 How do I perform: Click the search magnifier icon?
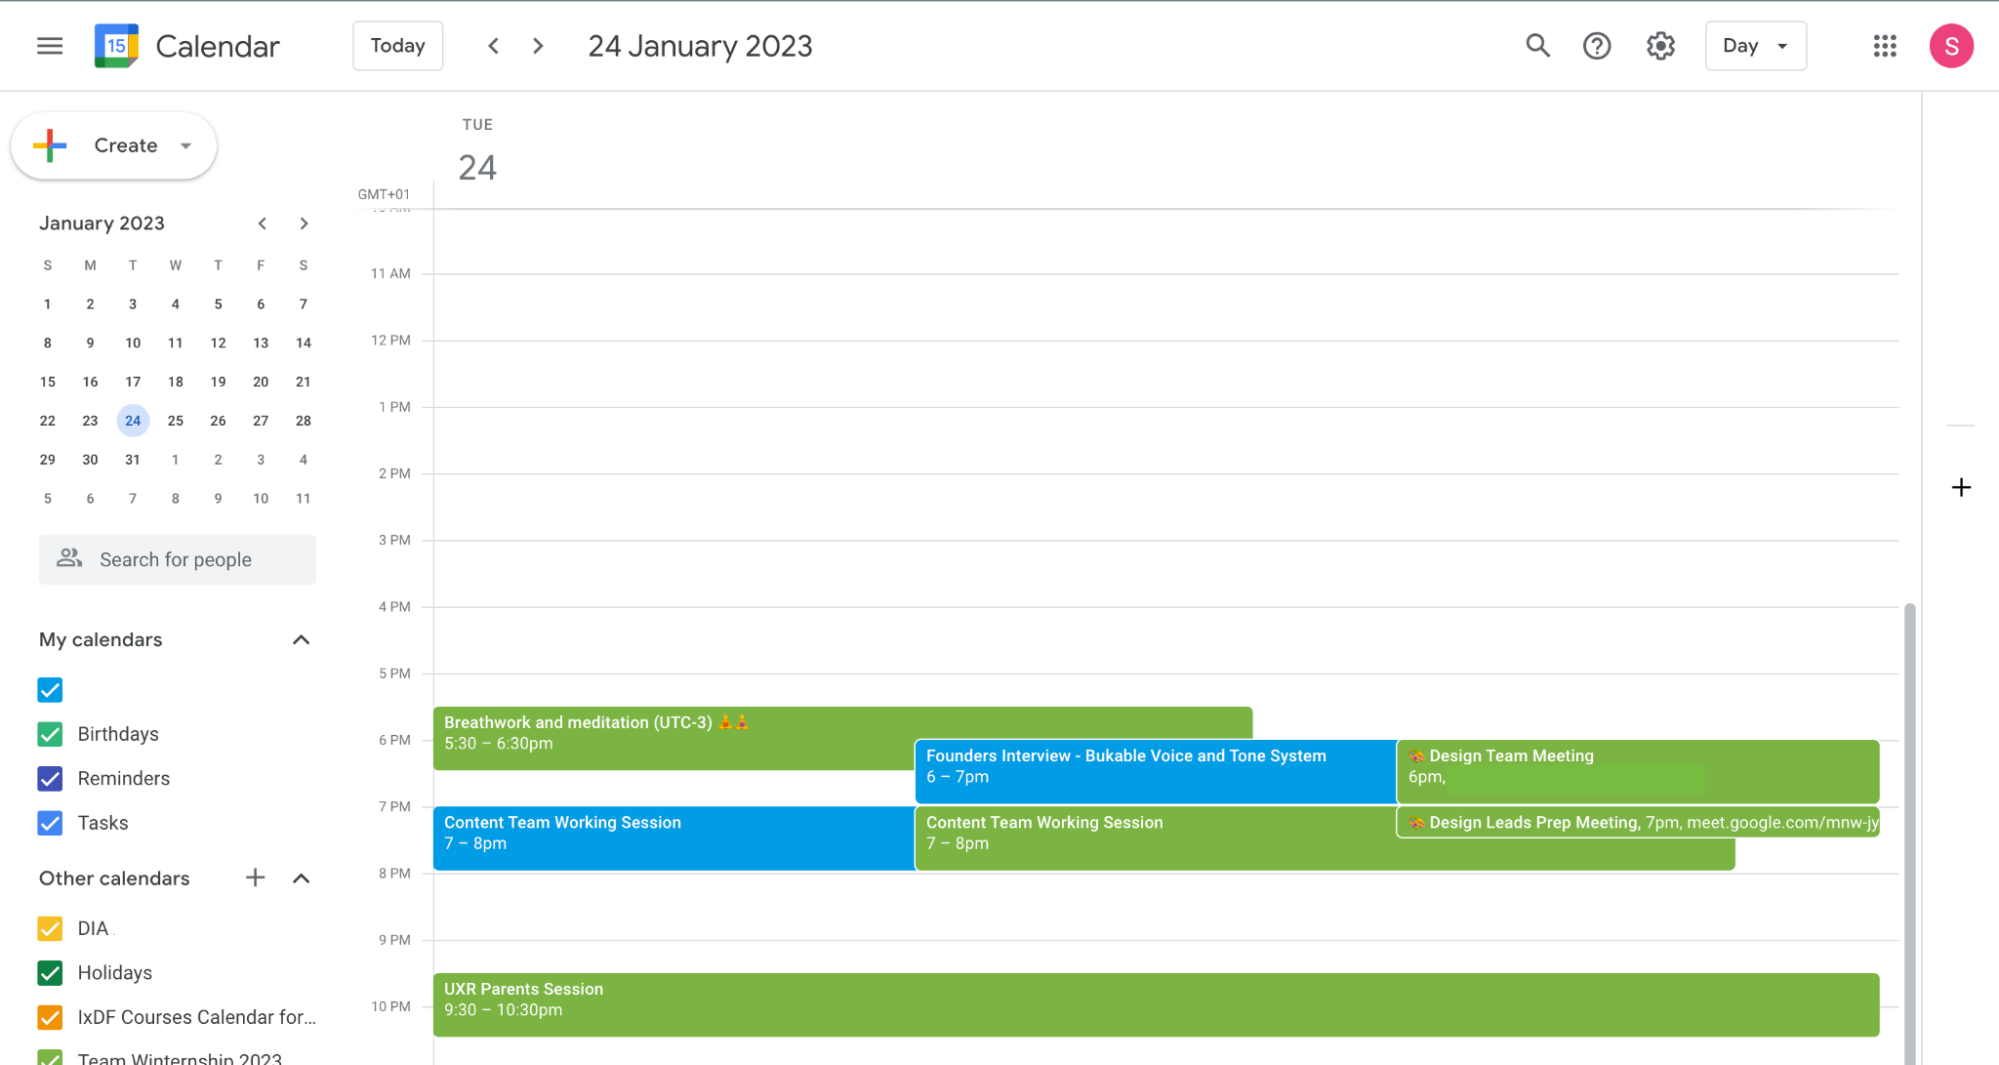tap(1537, 46)
